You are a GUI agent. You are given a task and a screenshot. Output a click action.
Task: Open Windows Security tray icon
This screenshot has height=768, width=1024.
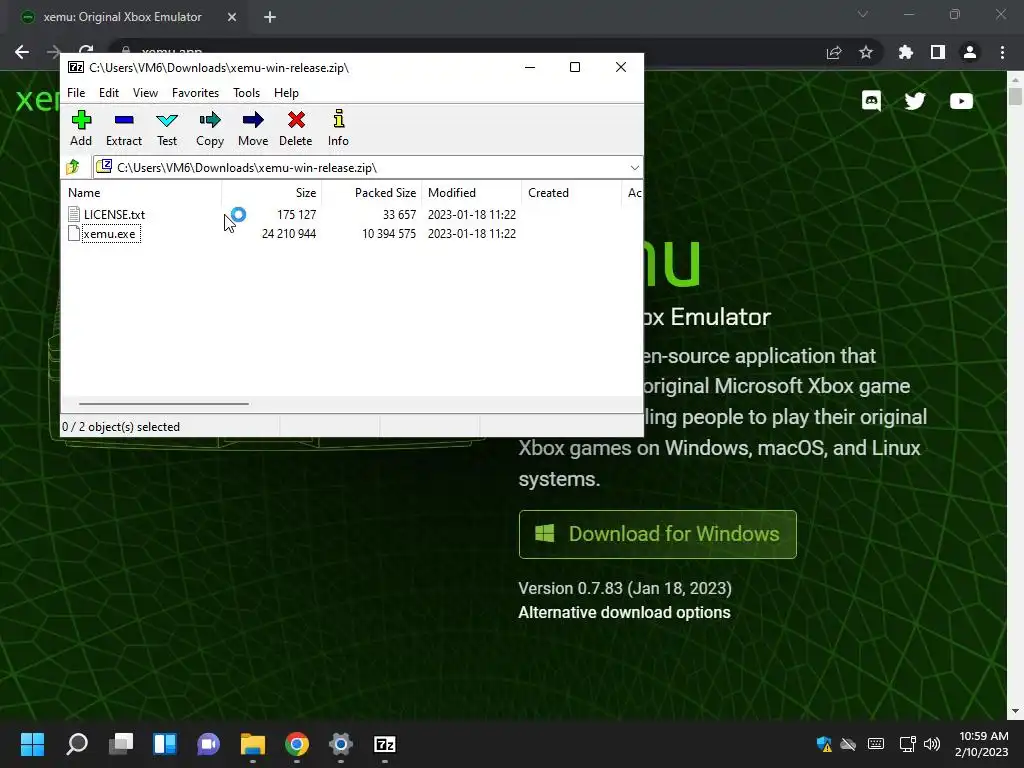click(x=824, y=744)
